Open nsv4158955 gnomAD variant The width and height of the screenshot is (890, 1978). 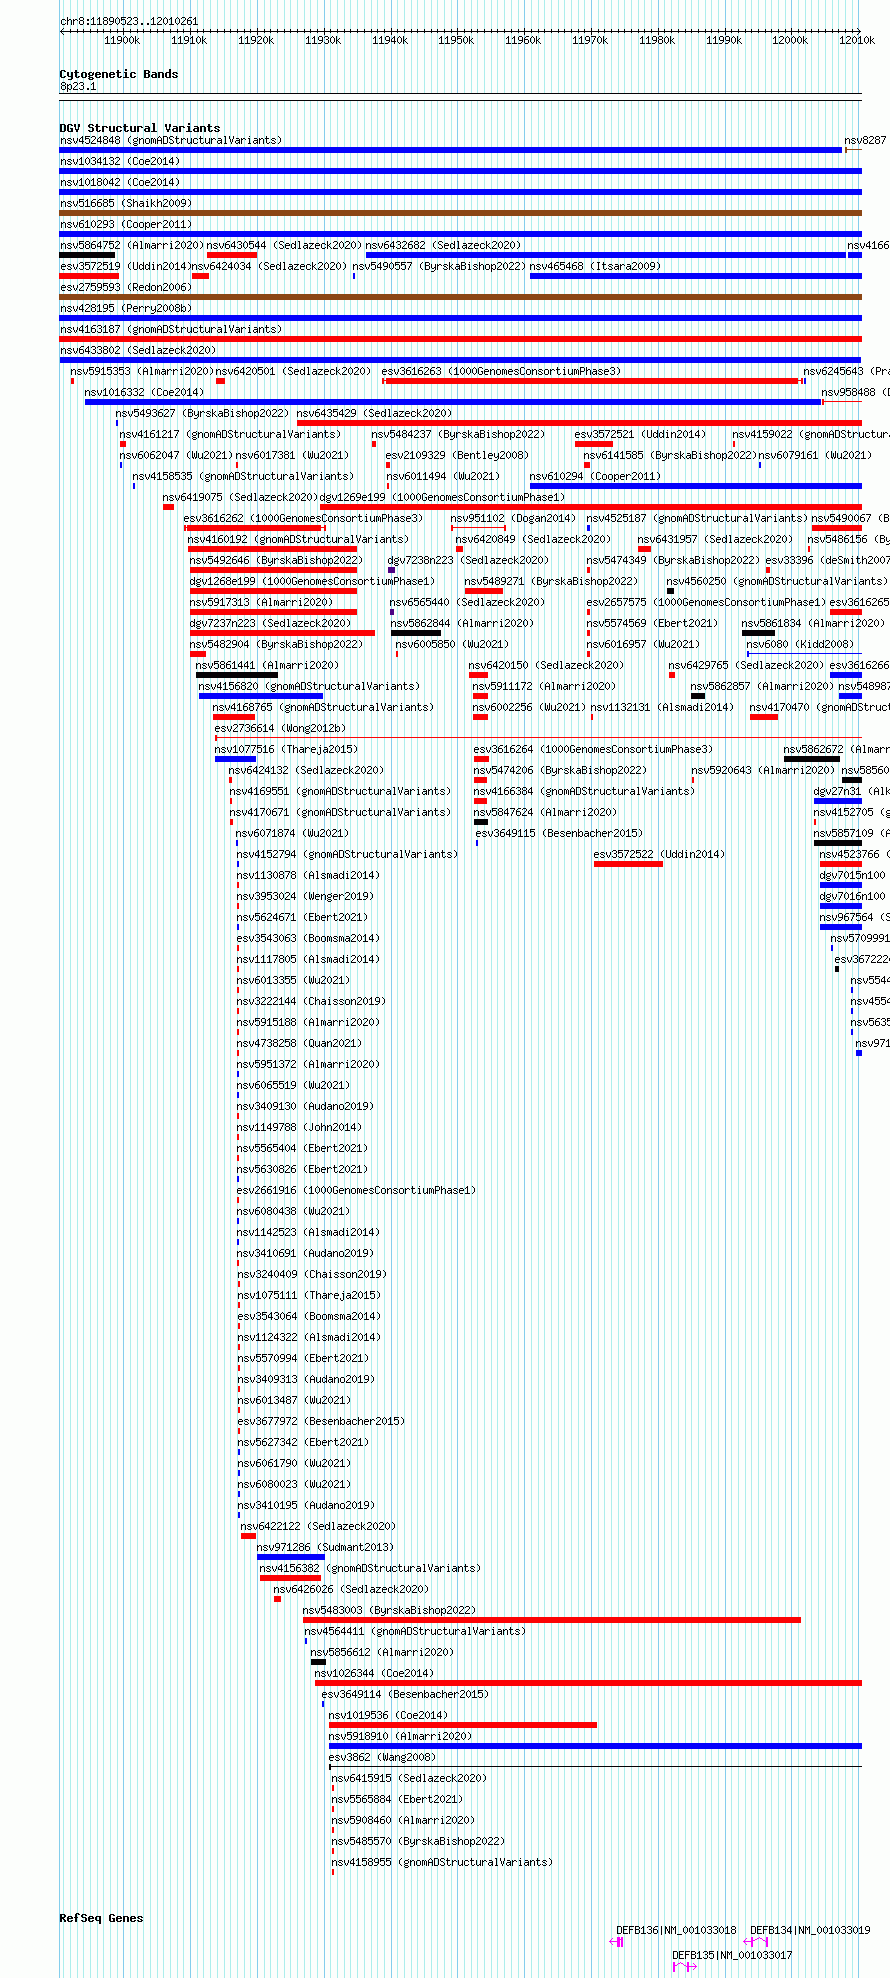coord(442,1862)
